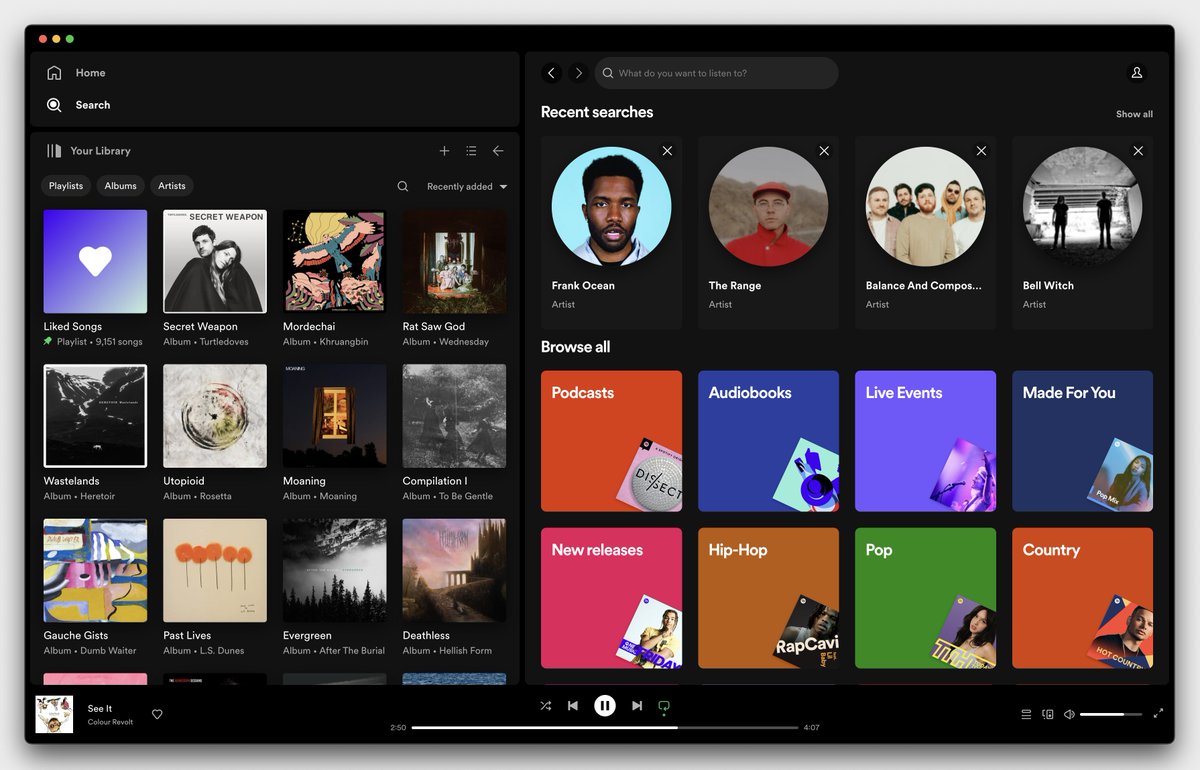
Task: Open Compilation I album
Action: tap(454, 416)
